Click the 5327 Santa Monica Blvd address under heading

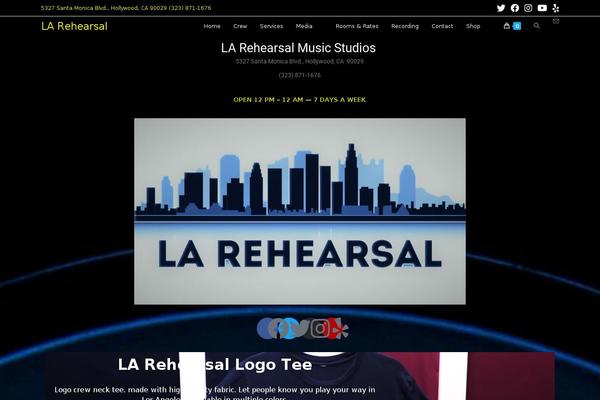click(300, 61)
